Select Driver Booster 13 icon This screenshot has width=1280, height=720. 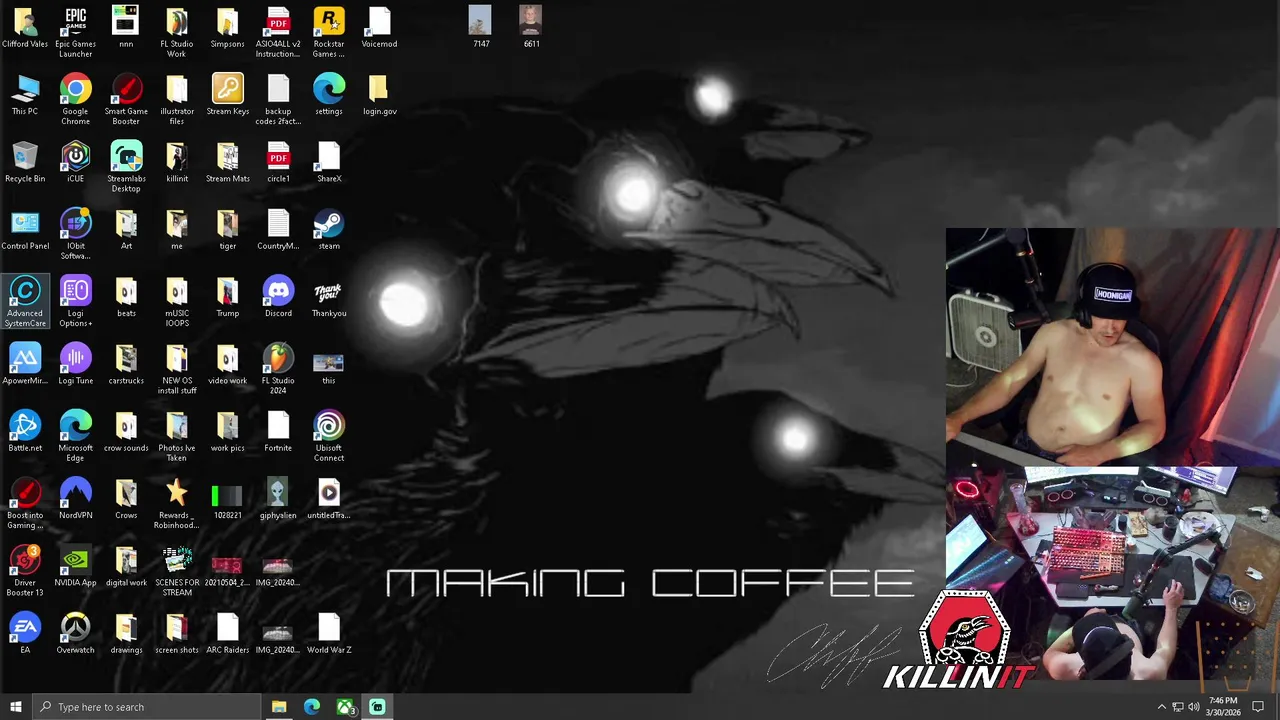pyautogui.click(x=25, y=570)
